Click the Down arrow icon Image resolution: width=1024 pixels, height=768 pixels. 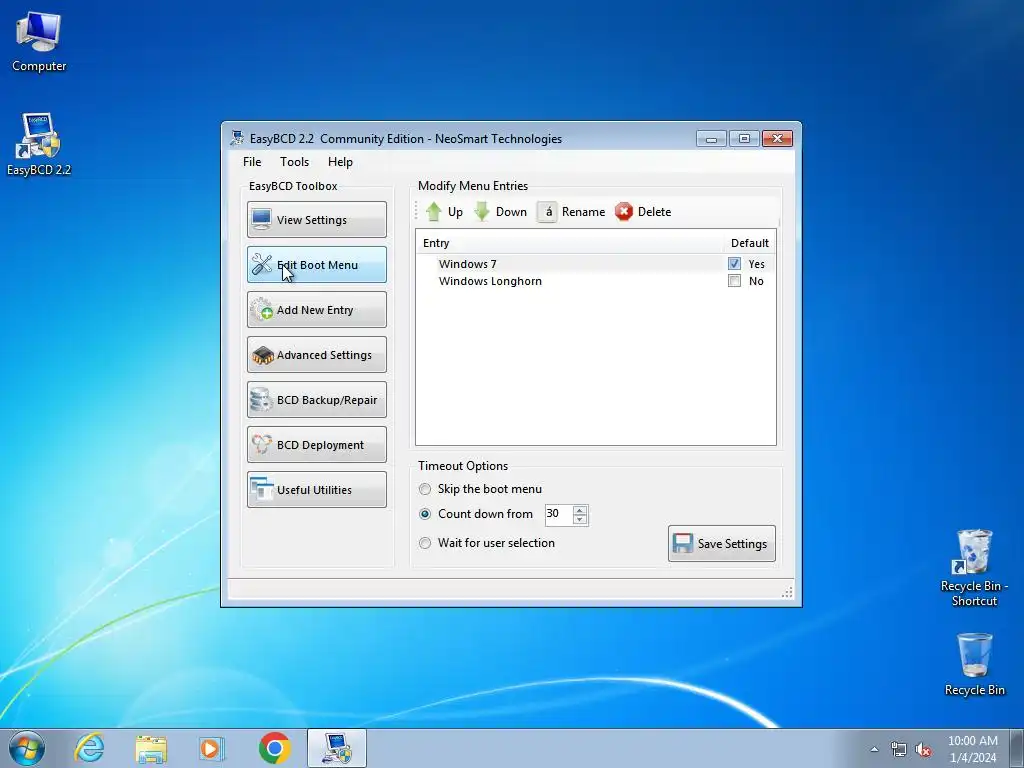(x=481, y=212)
